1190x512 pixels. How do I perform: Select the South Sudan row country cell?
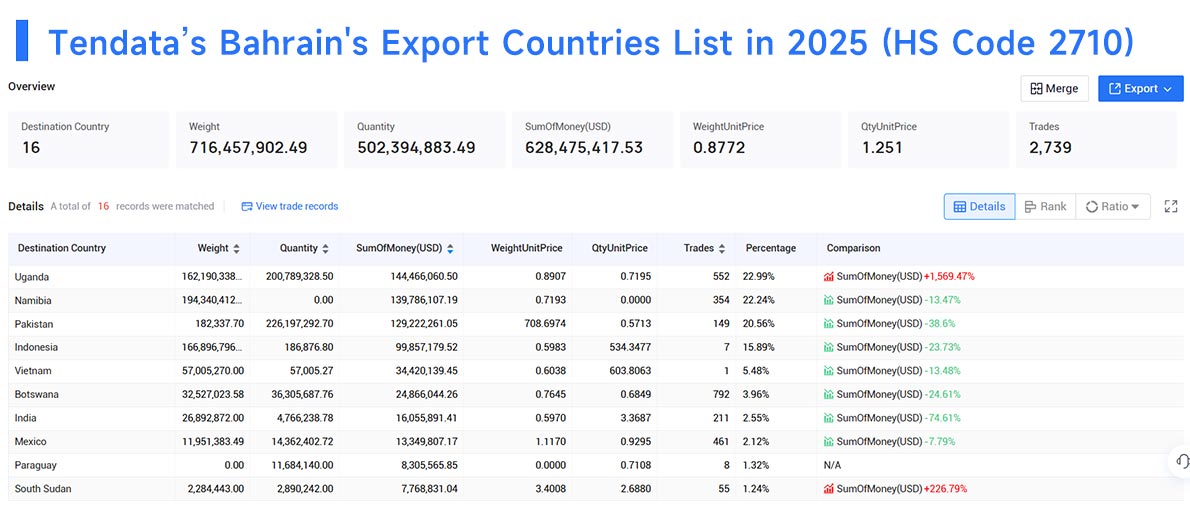(x=92, y=488)
